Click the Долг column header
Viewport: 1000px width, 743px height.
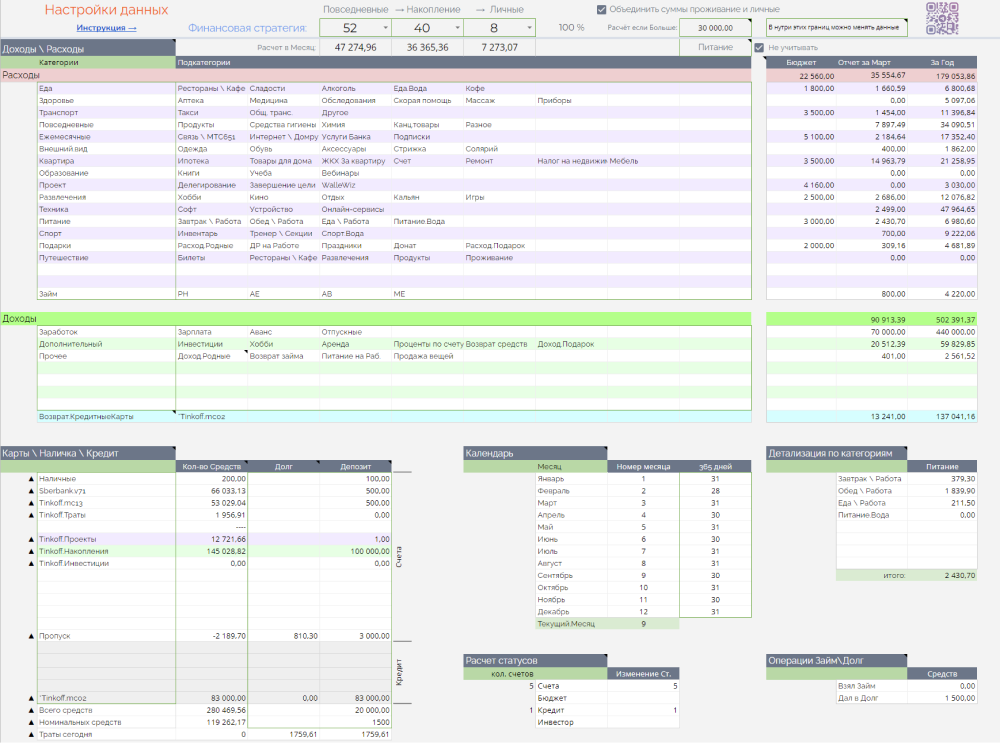pos(283,467)
